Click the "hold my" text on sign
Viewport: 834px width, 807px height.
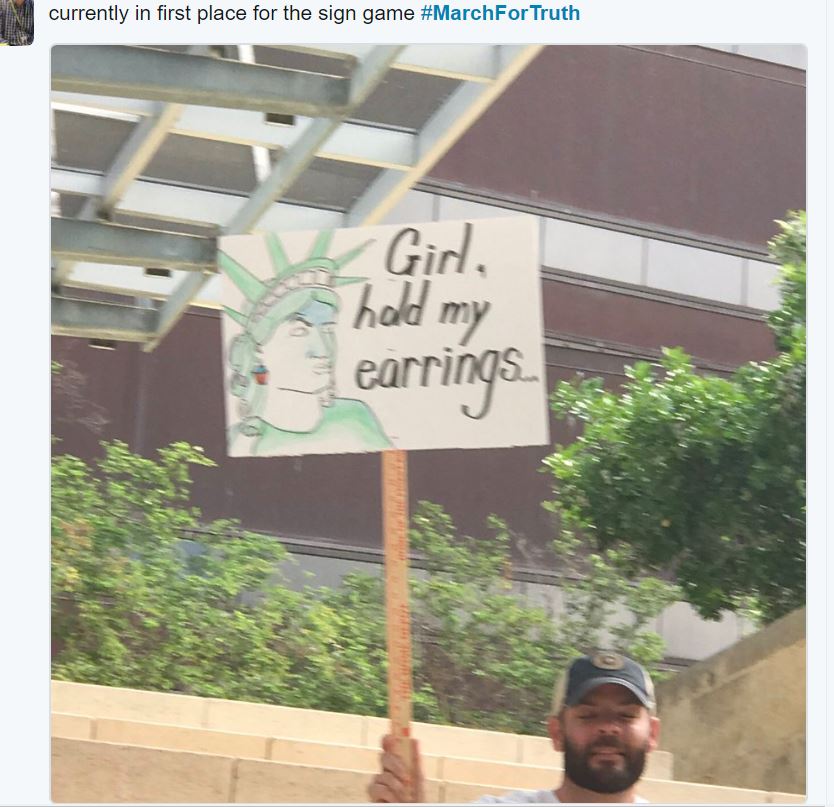click(420, 313)
